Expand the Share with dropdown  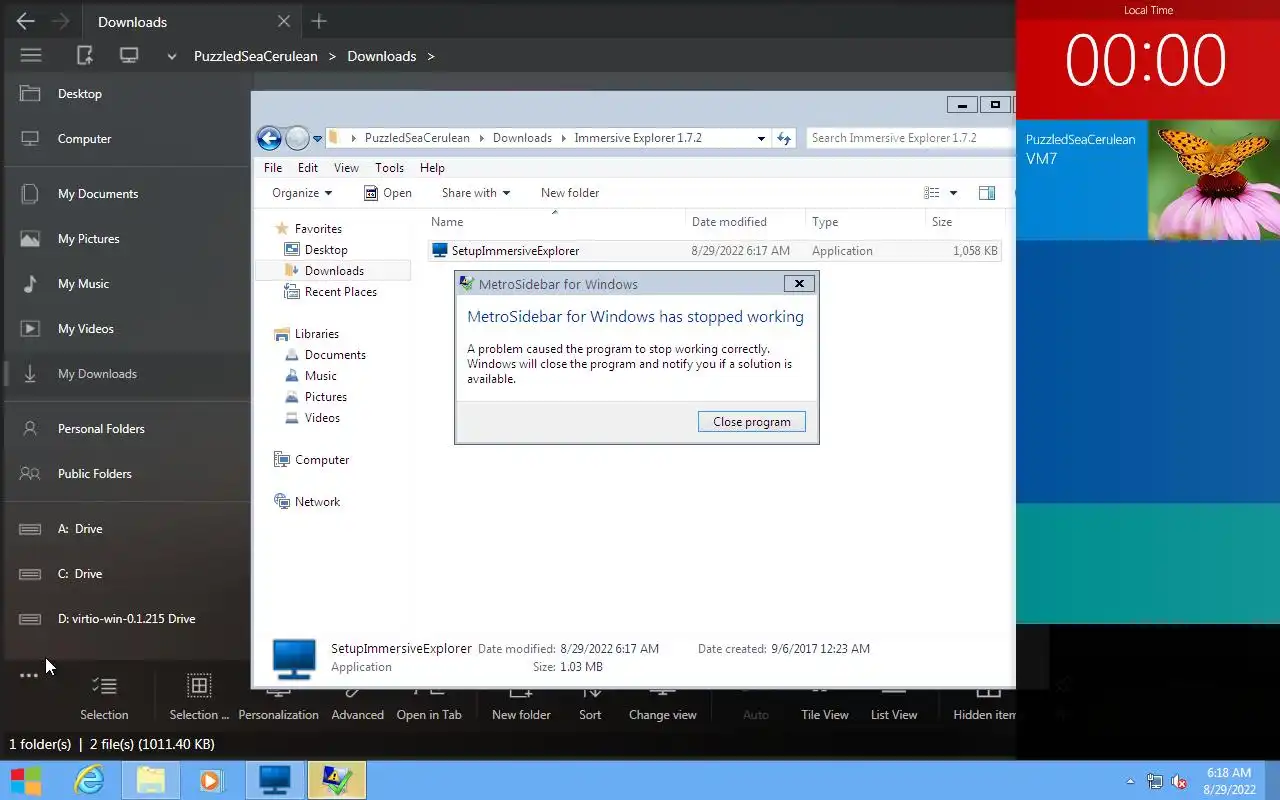pos(476,193)
